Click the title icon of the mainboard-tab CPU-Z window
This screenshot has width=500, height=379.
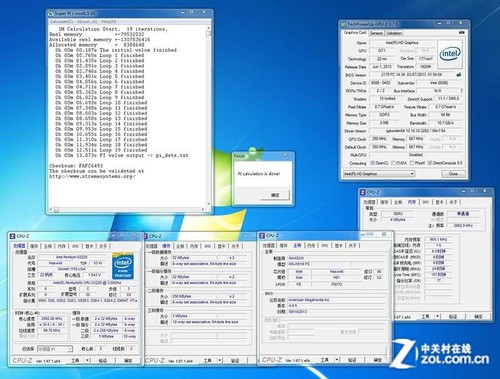pos(262,236)
